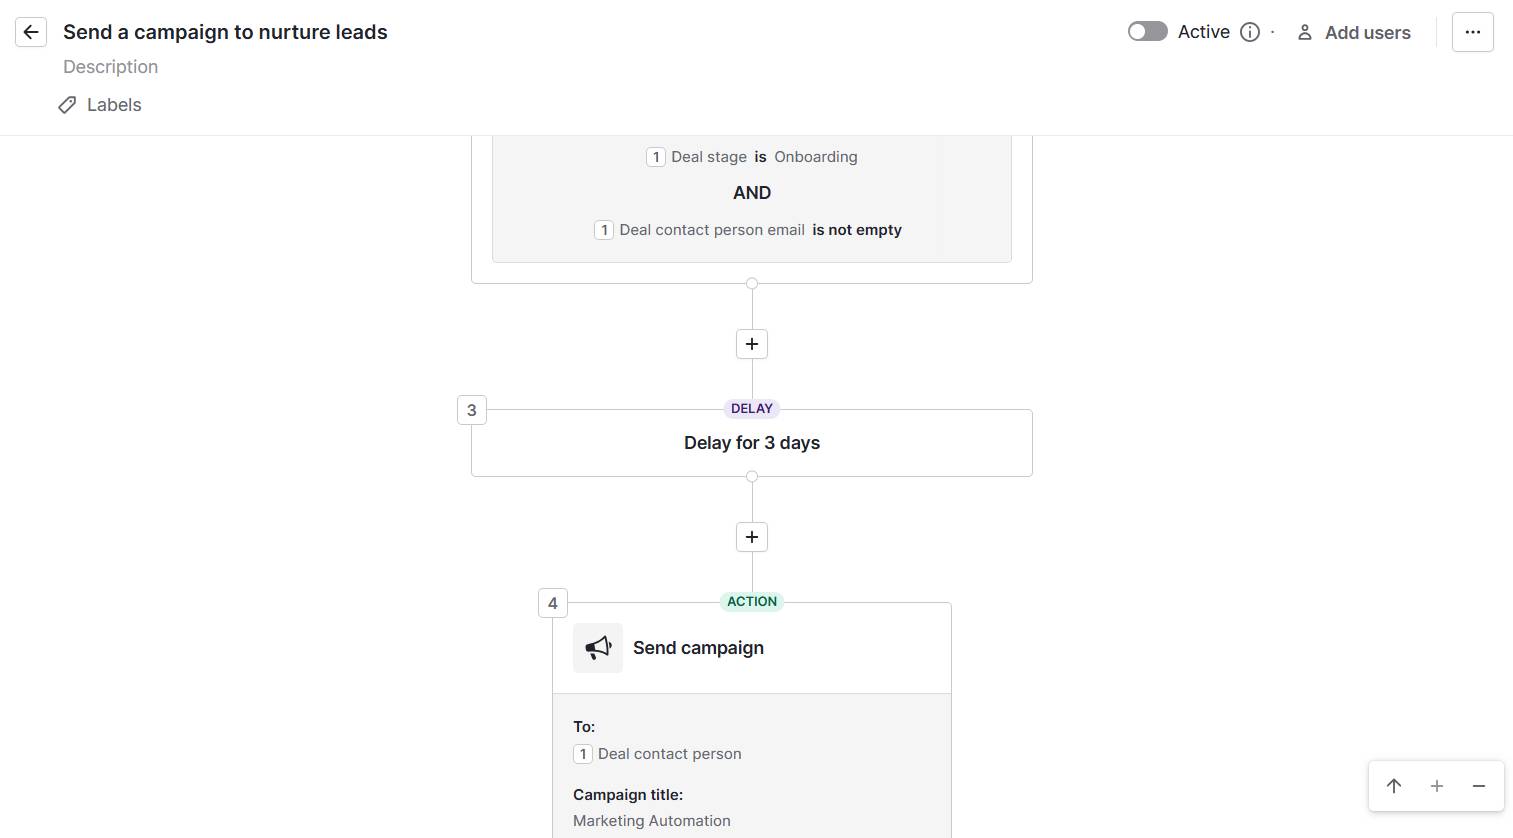The height and width of the screenshot is (838, 1513).
Task: Click the Add users link
Action: coord(1367,32)
